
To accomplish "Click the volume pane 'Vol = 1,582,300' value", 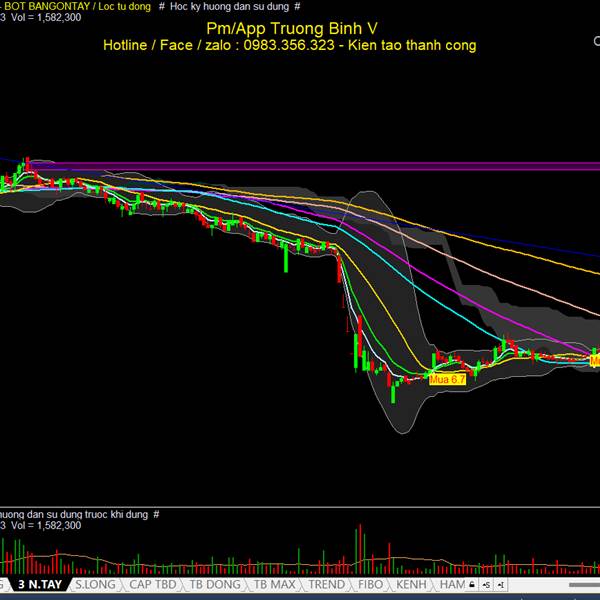I will (46, 525).
